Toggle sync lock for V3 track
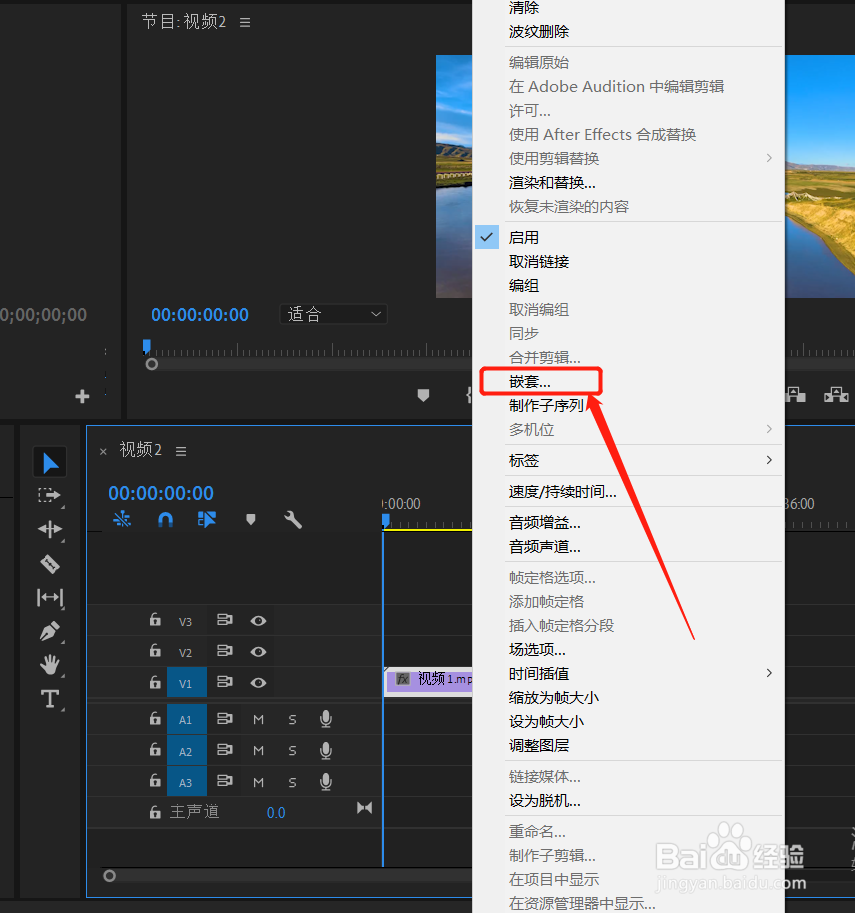Screen dimensions: 855x913 pos(225,620)
